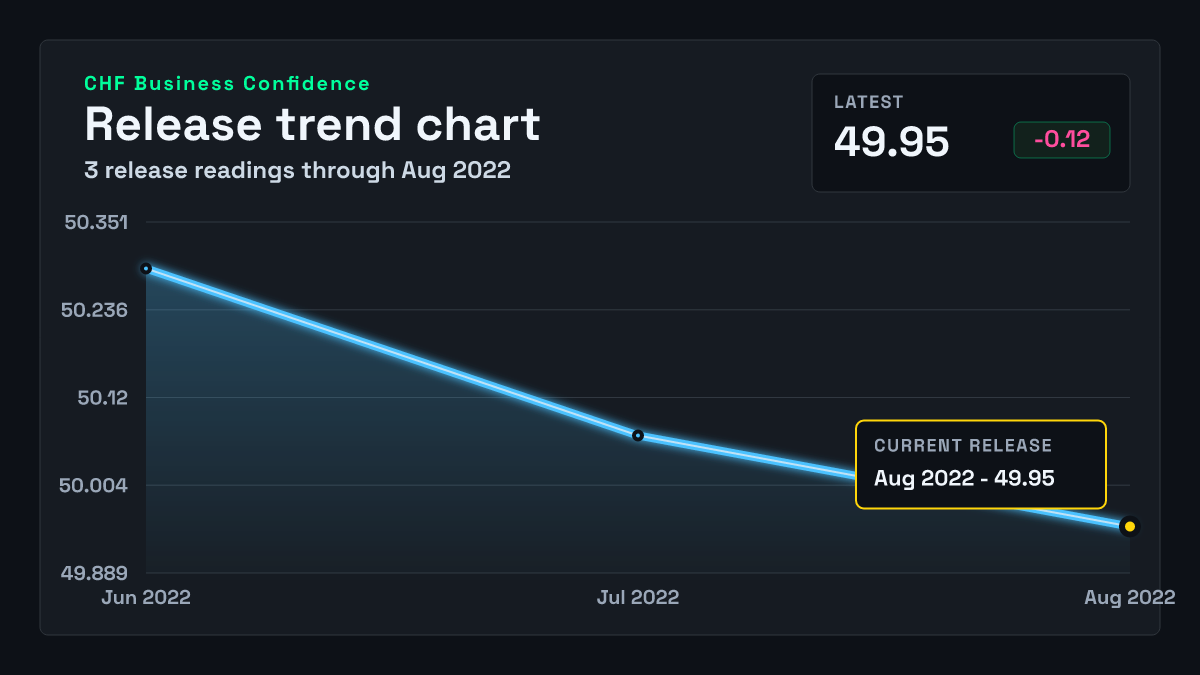The image size is (1200, 675).
Task: Click the Release trend chart title
Action: (x=312, y=125)
